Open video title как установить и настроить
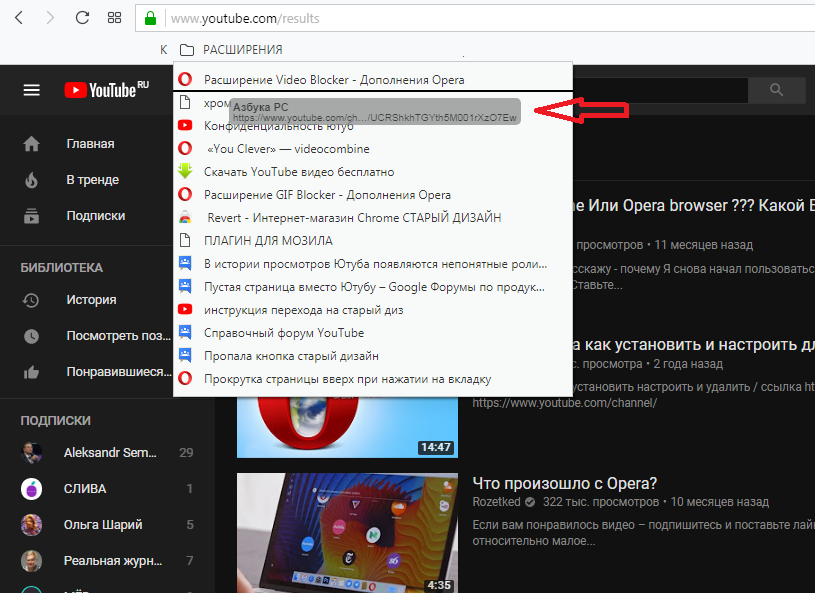Image resolution: width=815 pixels, height=593 pixels. pos(693,345)
